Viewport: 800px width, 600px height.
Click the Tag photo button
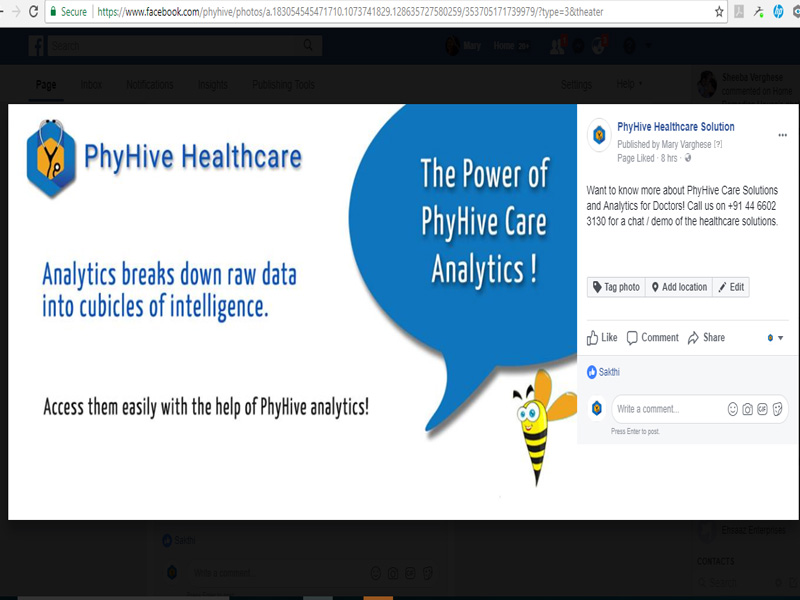[616, 287]
